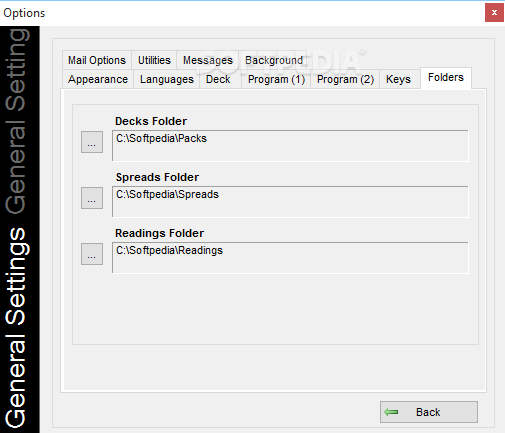
Task: Click the Folders tab
Action: click(x=446, y=78)
